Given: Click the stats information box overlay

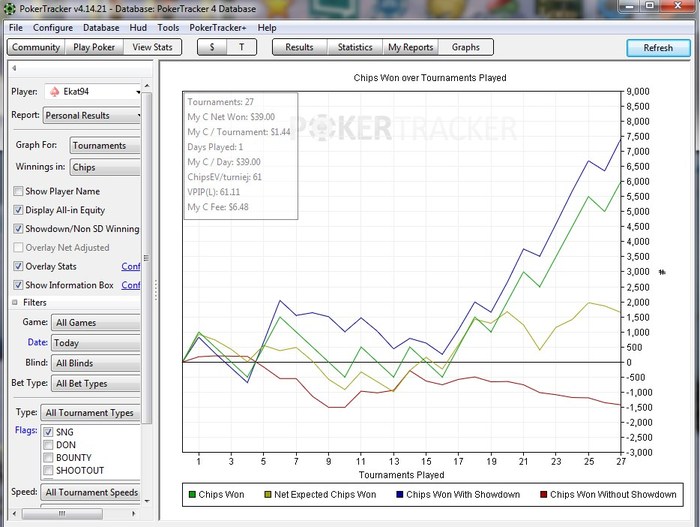Looking at the screenshot, I should click(x=241, y=155).
